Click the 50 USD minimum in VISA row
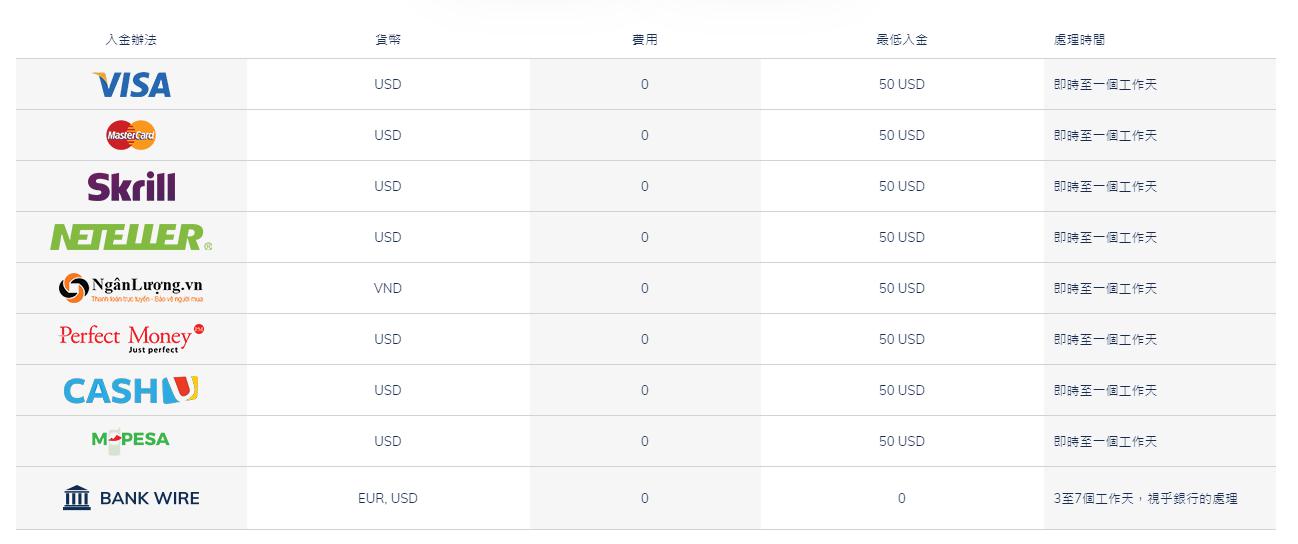Image resolution: width=1298 pixels, height=544 pixels. (x=902, y=84)
